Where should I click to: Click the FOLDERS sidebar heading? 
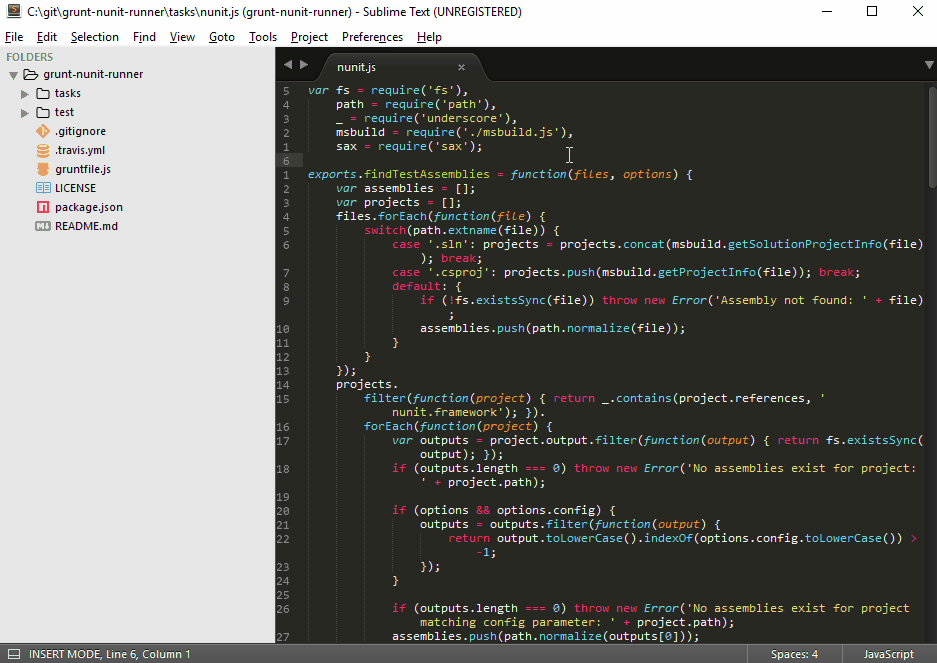pos(30,57)
